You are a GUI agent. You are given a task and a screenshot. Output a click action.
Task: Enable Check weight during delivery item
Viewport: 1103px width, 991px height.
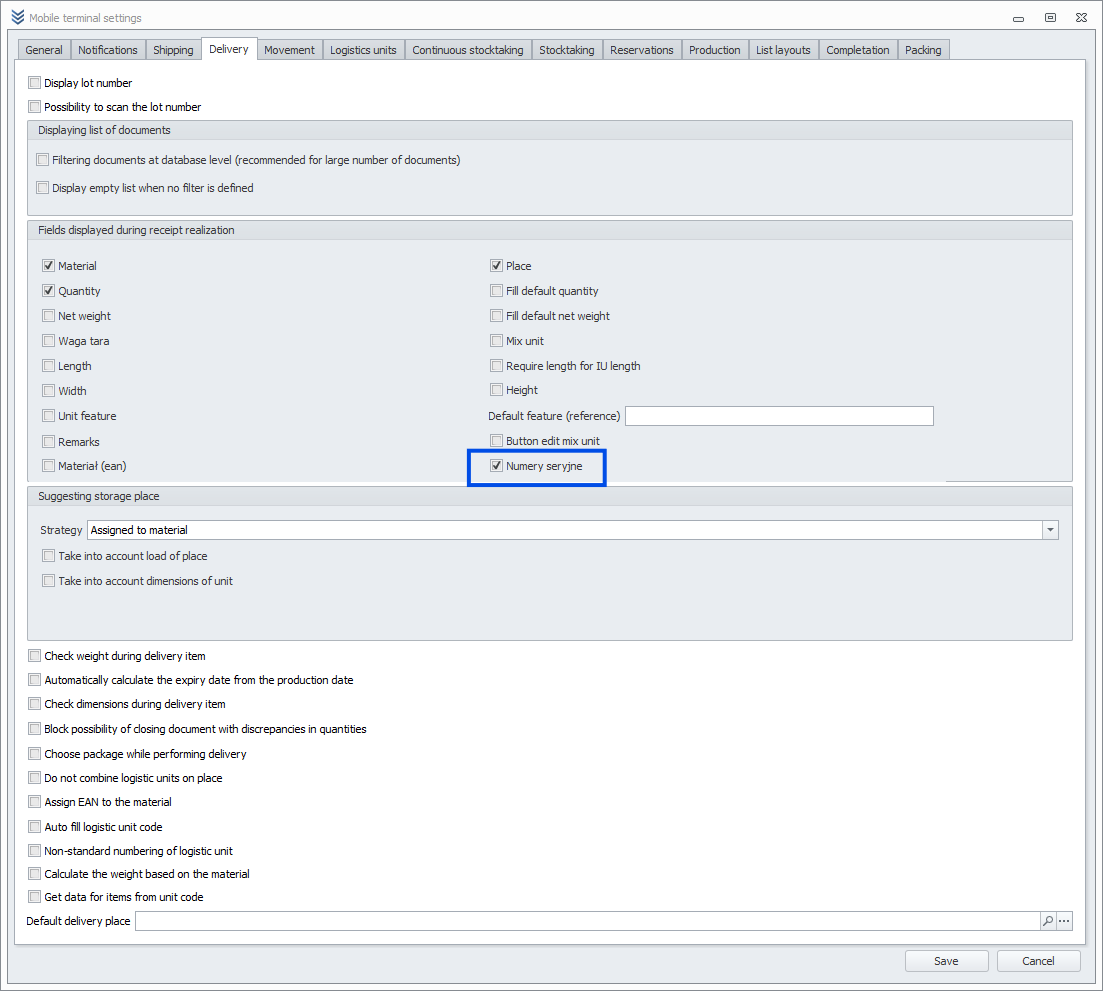tap(34, 656)
